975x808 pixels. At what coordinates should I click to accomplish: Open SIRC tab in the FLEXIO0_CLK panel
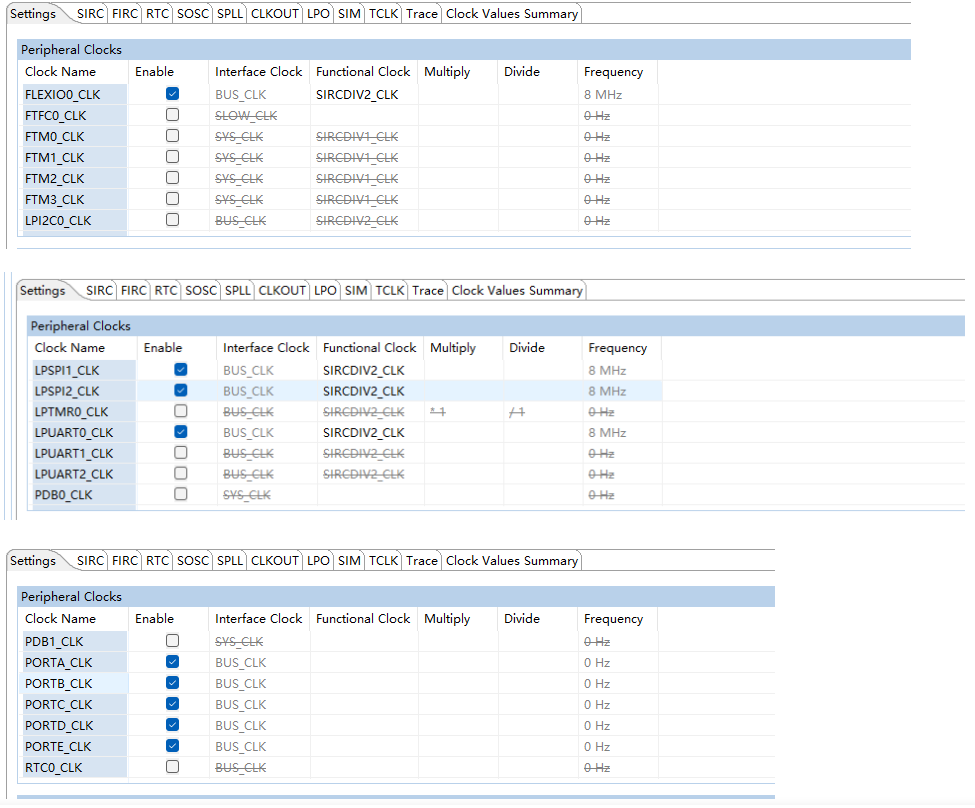click(90, 14)
